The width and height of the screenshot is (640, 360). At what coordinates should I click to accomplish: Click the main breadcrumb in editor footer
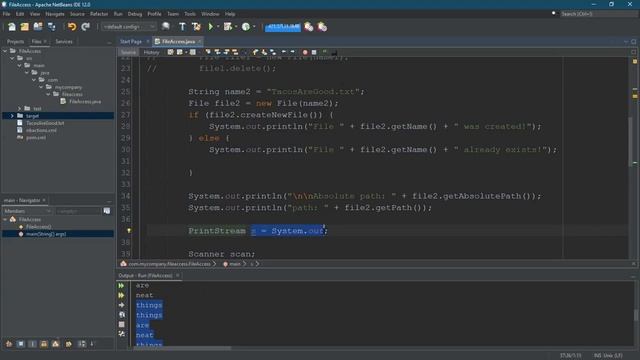235,264
